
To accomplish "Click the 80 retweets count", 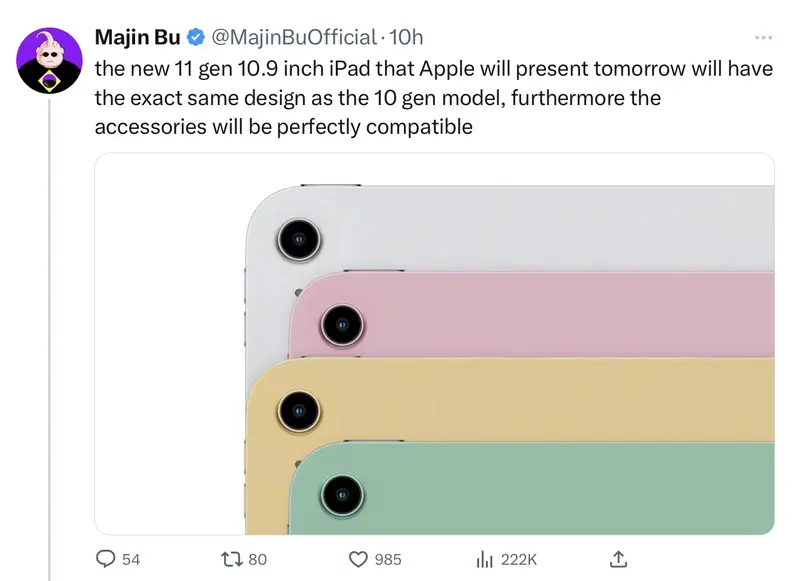I will 257,560.
